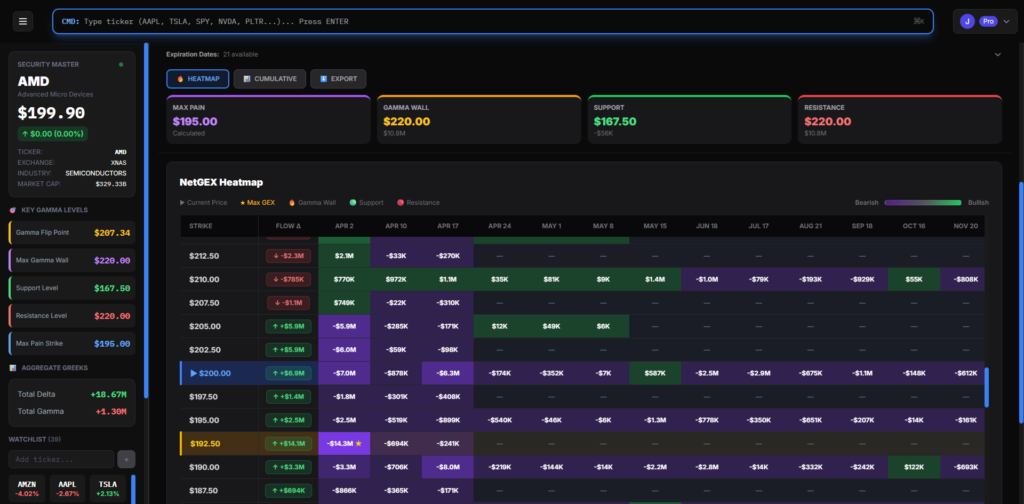Click the red Resistance legend dot
This screenshot has height=504, width=1024.
[x=400, y=202]
